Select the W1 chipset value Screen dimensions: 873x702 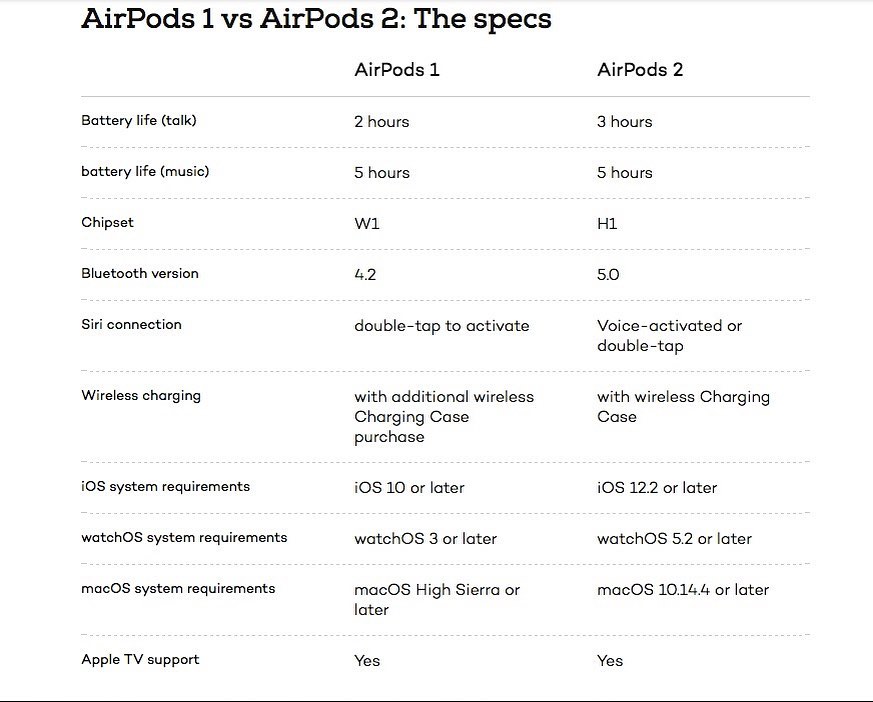tap(367, 223)
